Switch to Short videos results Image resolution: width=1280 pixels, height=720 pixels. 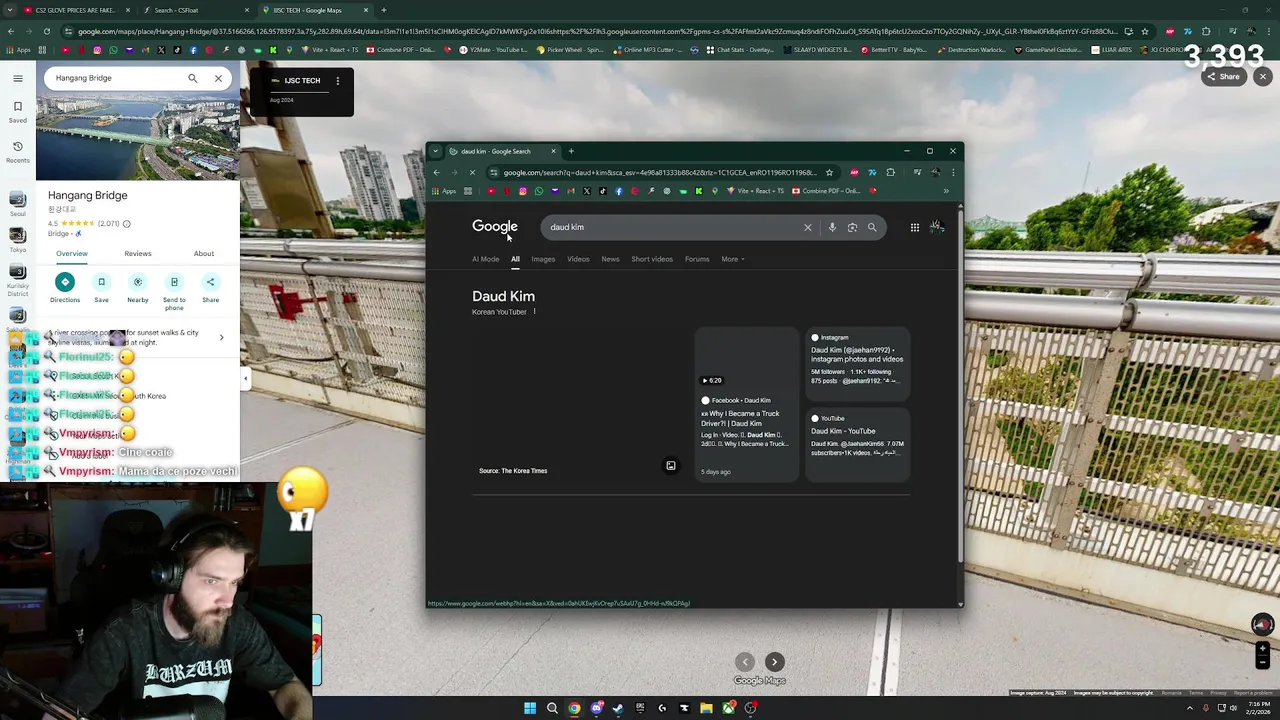point(652,259)
